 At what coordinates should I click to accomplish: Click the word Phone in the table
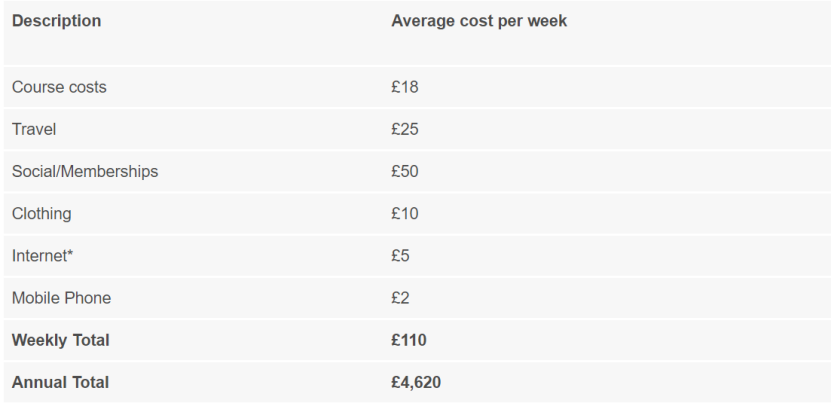pos(89,298)
